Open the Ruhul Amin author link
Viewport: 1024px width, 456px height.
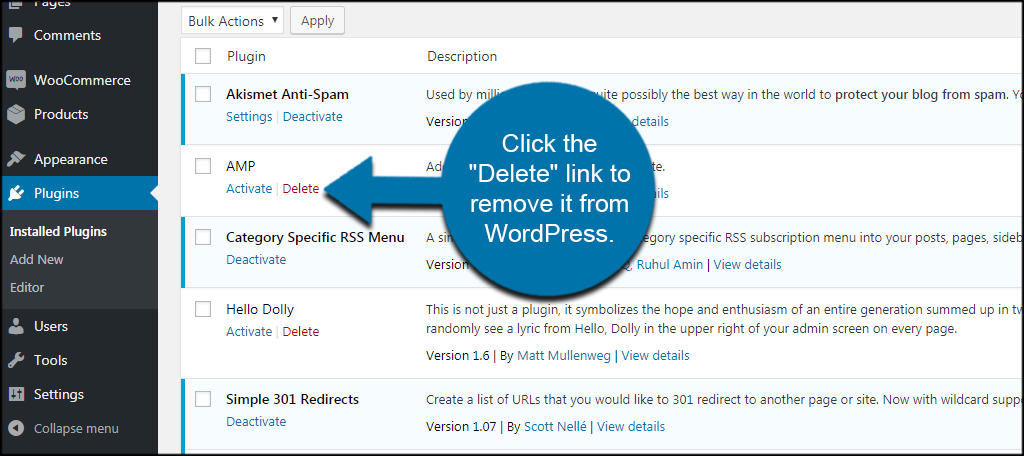point(669,265)
